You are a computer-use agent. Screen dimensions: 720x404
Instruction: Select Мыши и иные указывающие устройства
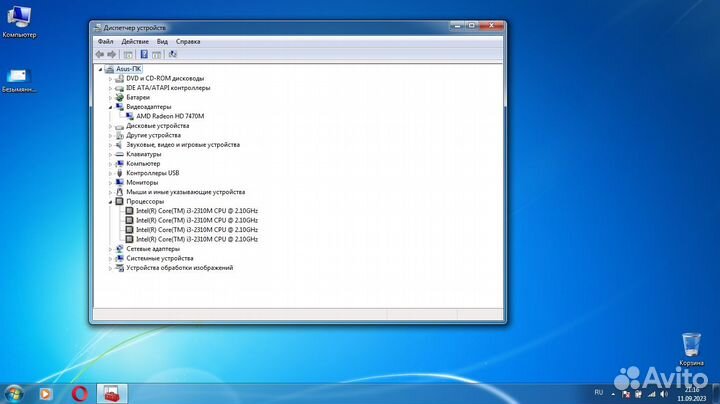[x=186, y=192]
